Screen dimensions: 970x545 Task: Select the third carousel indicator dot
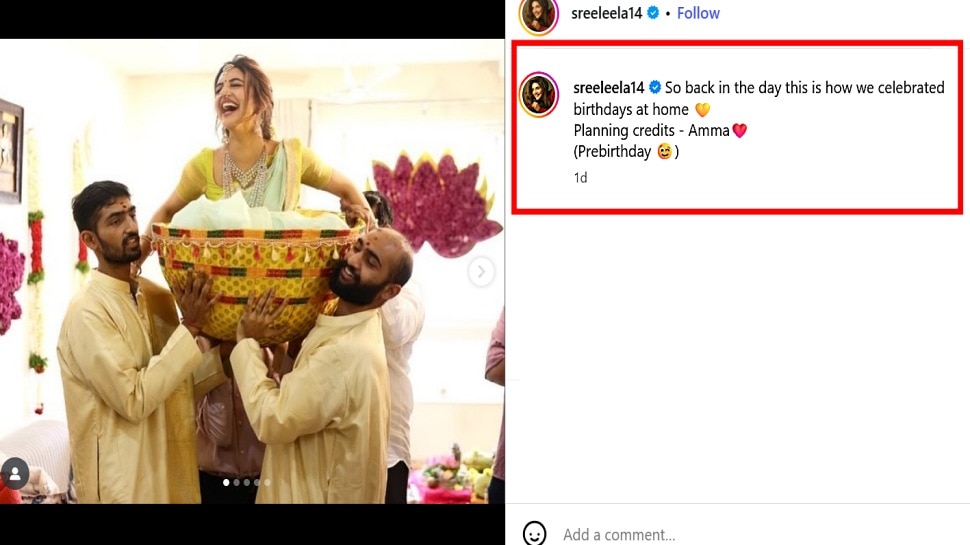click(x=246, y=482)
